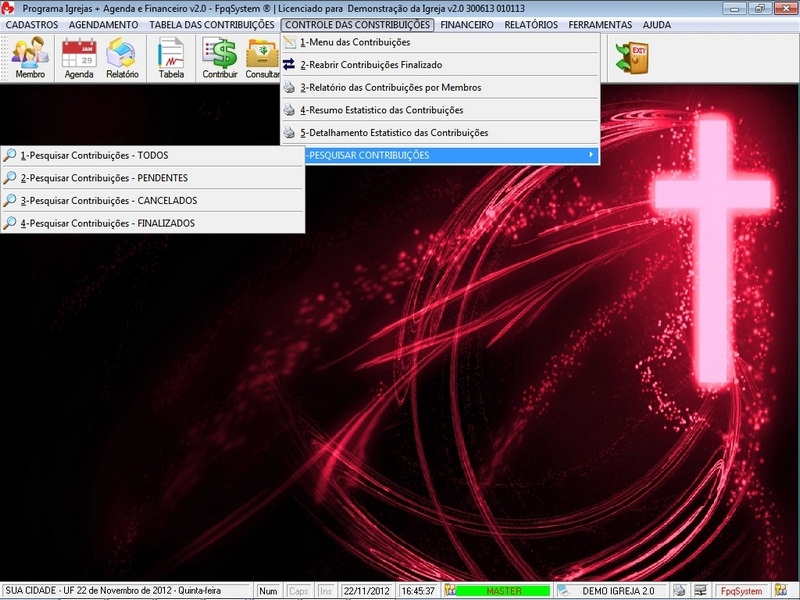Click the green Exit door icon
This screenshot has width=800, height=600.
[x=632, y=58]
